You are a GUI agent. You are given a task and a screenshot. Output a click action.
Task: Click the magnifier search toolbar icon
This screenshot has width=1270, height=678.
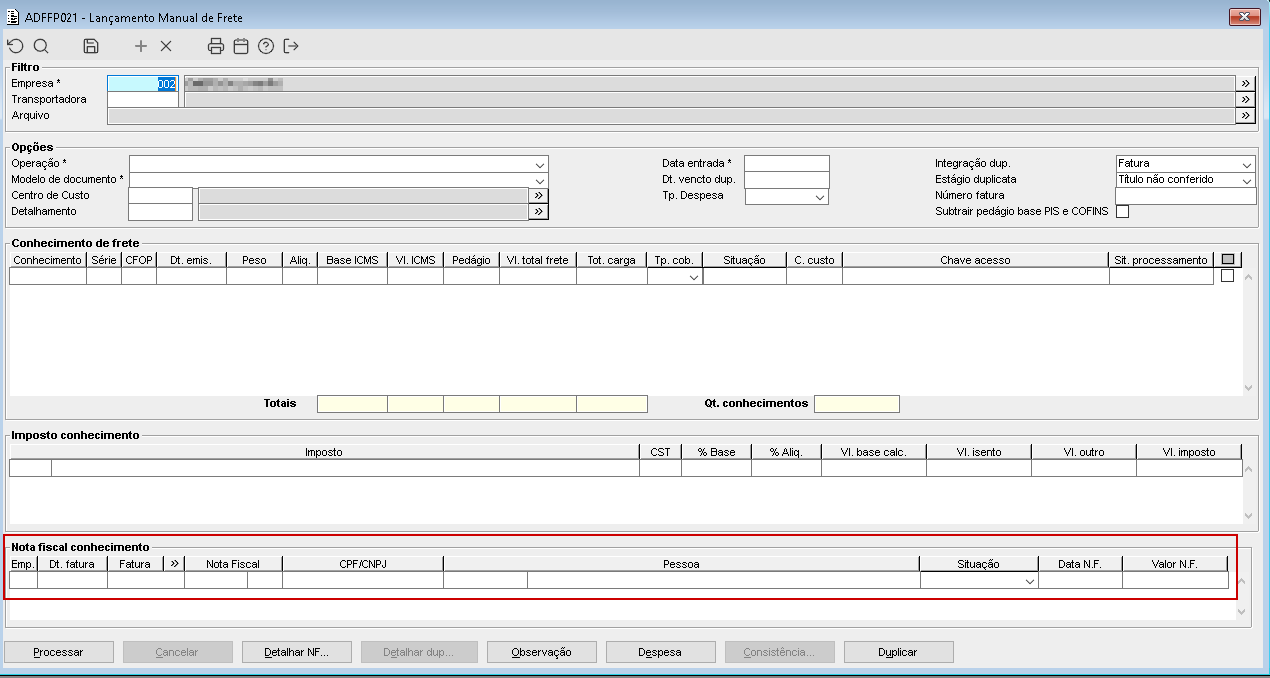click(41, 46)
